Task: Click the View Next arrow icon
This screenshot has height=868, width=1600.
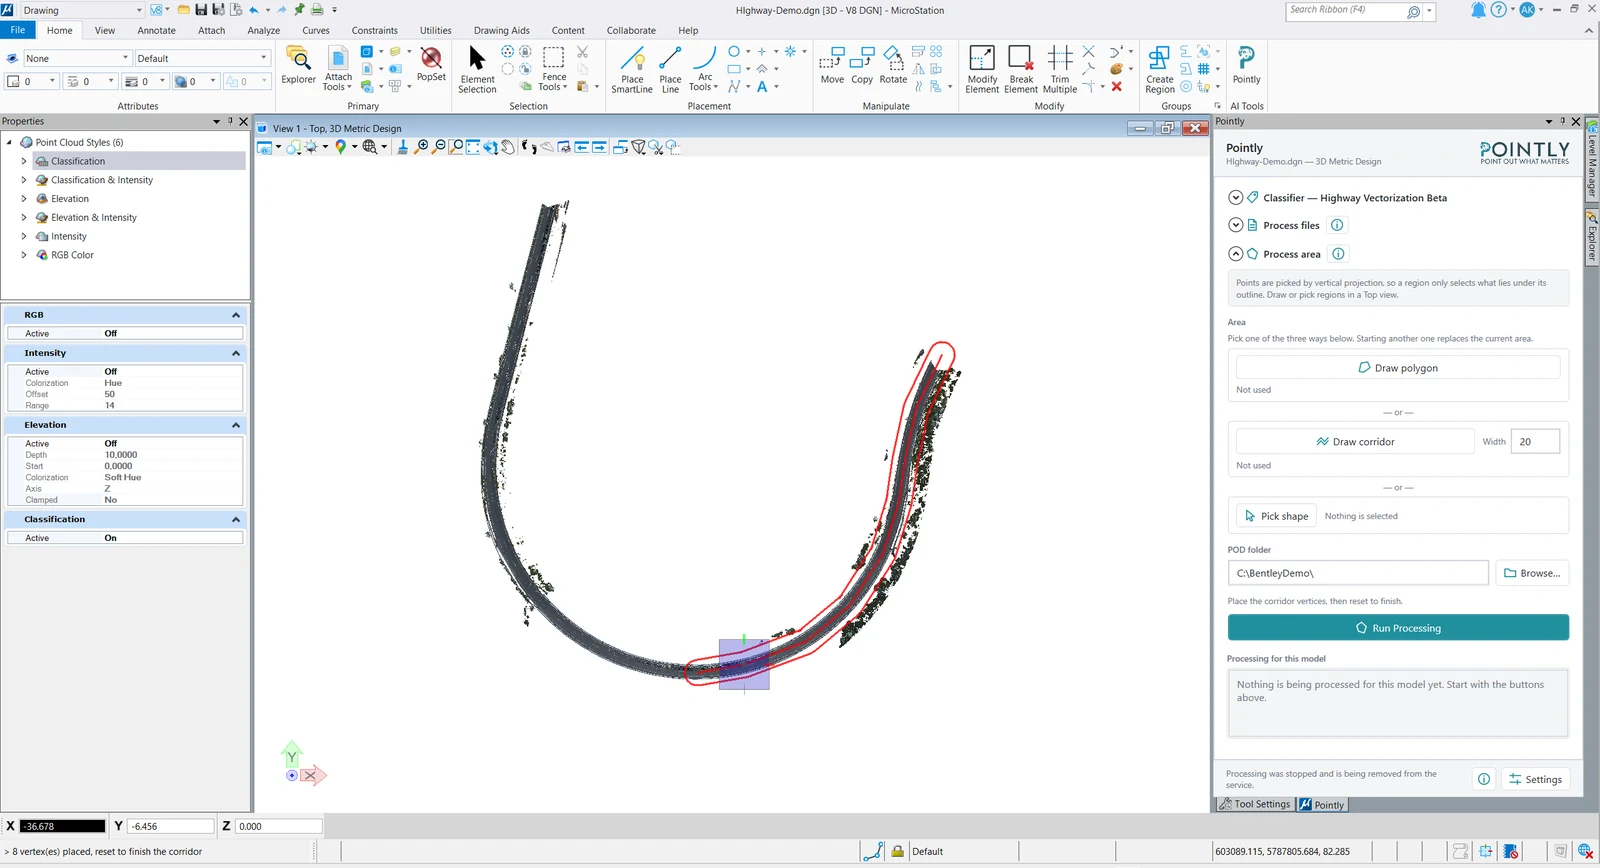Action: coord(599,147)
